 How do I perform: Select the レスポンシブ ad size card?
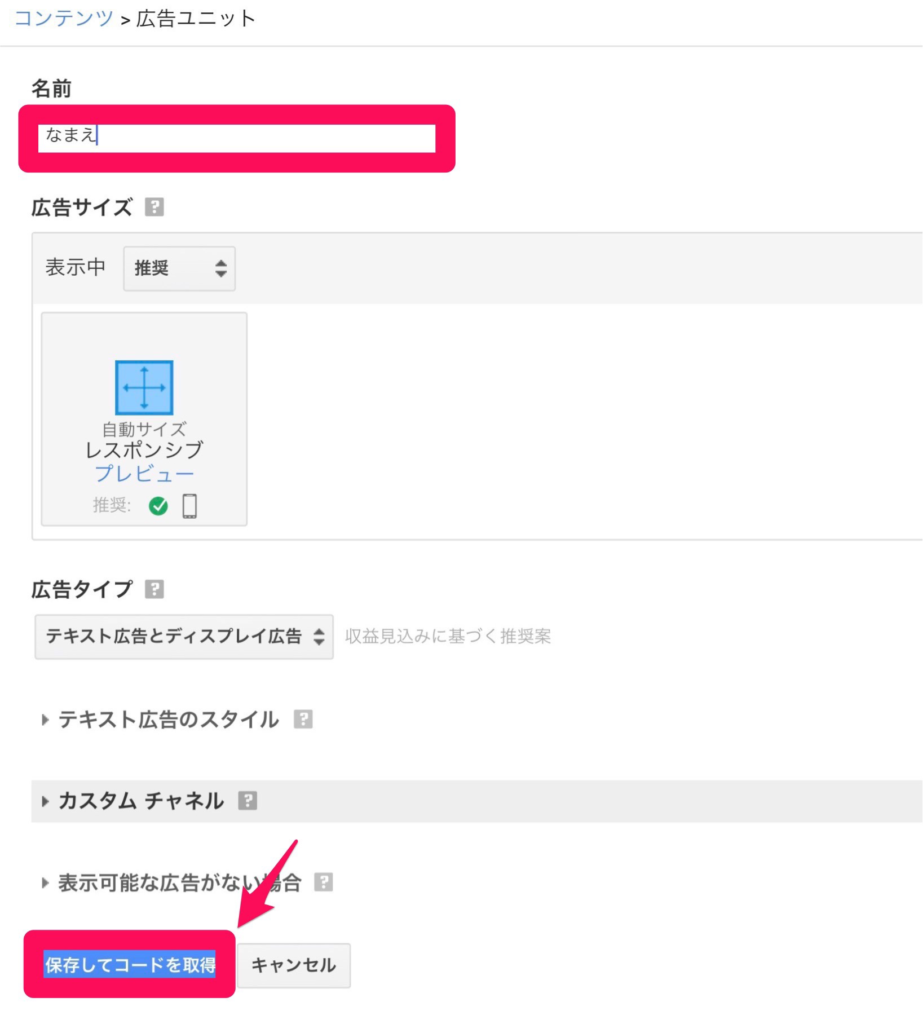(144, 419)
